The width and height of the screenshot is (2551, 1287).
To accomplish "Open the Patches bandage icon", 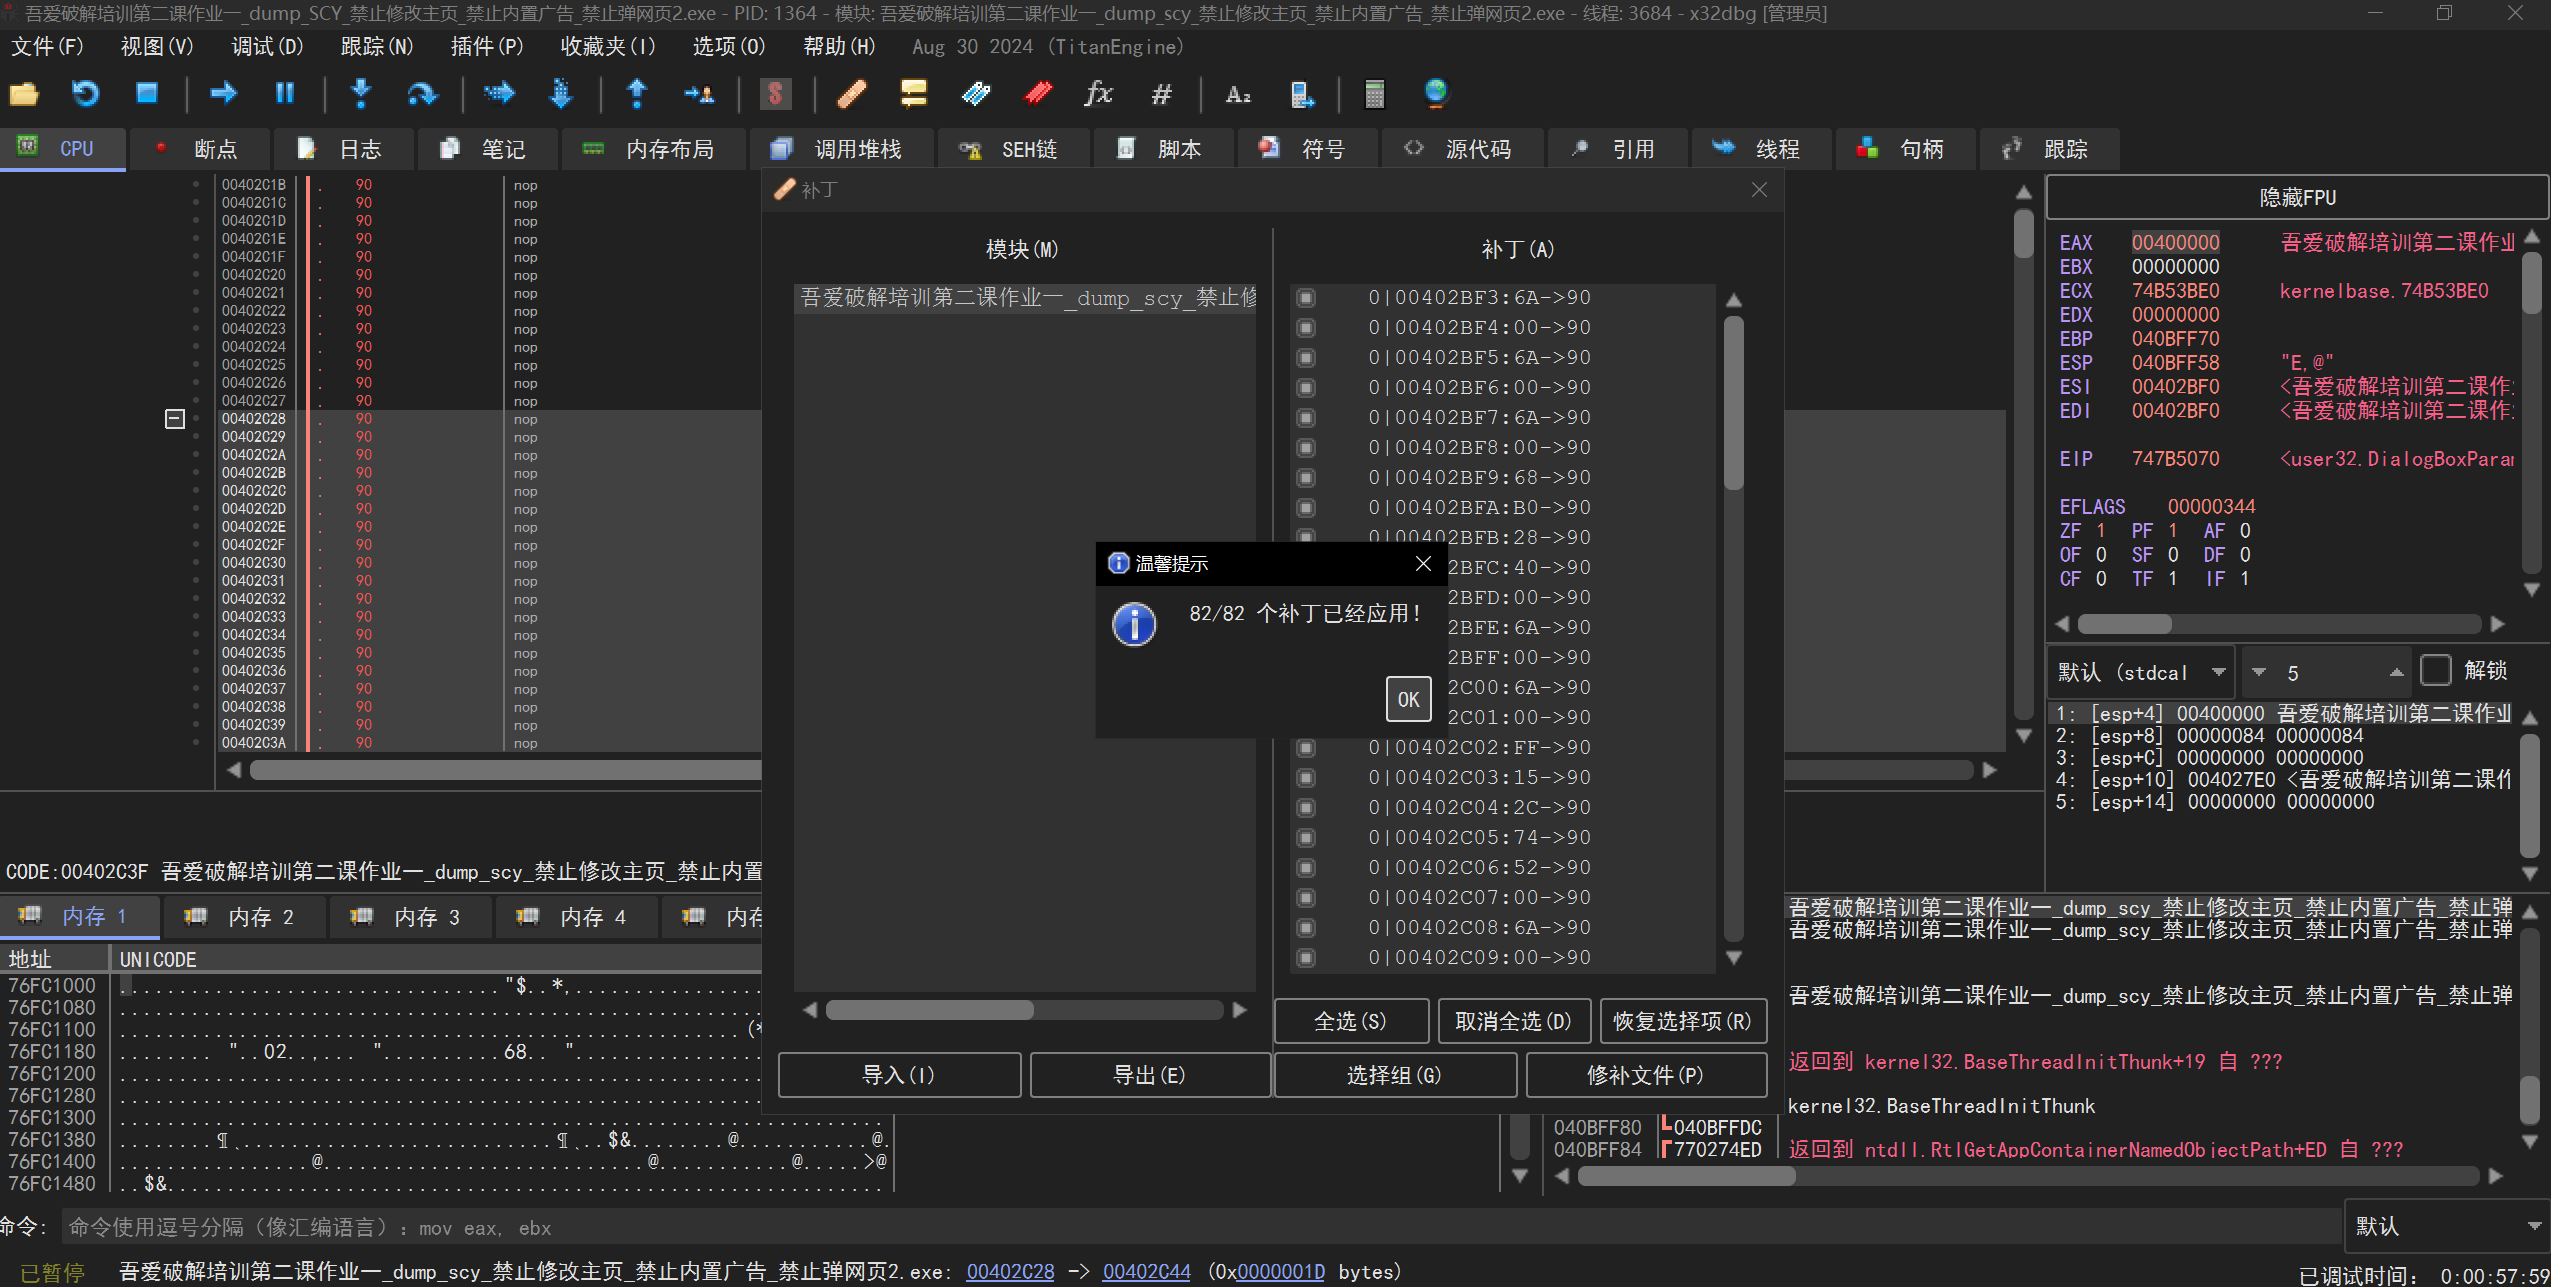I will click(x=851, y=94).
